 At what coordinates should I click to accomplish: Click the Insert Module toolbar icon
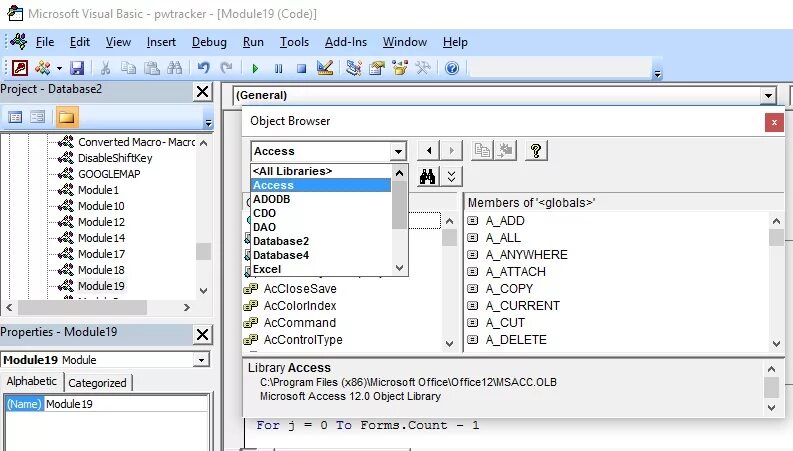(x=42, y=67)
